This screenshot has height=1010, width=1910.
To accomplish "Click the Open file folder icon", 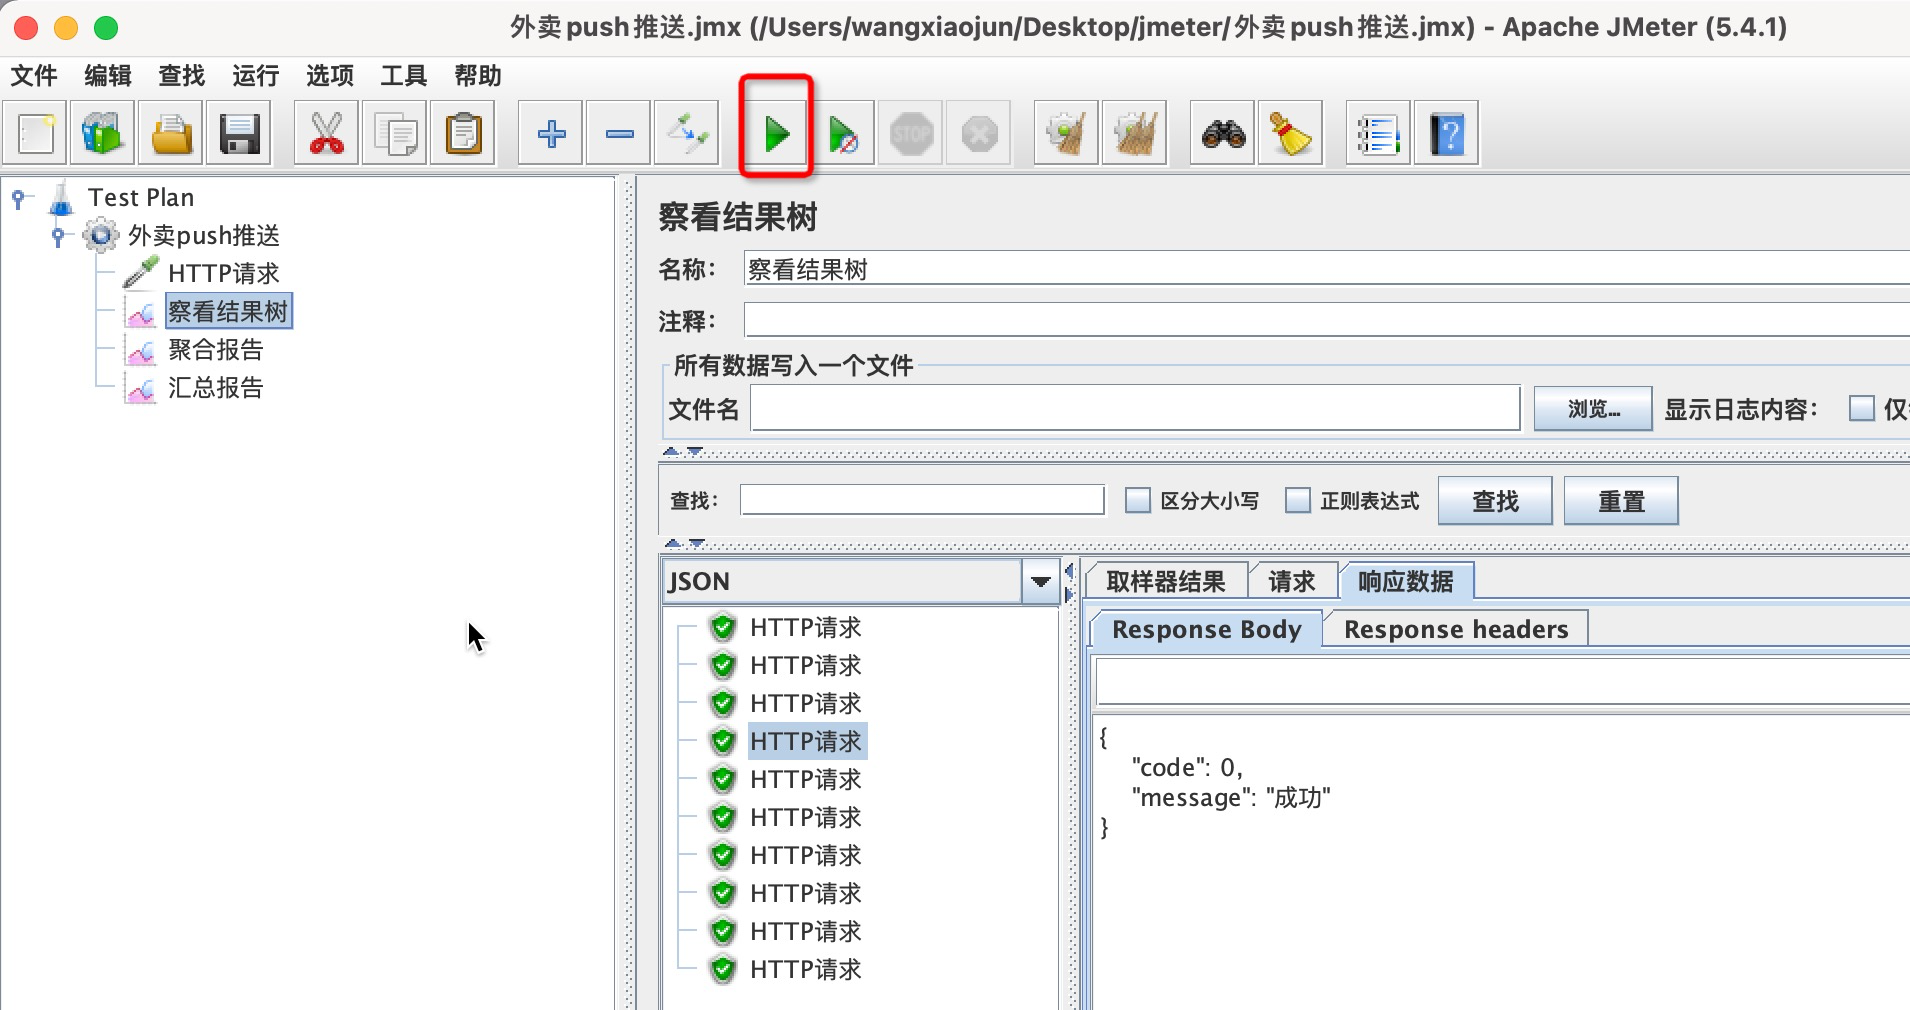I will [x=171, y=133].
